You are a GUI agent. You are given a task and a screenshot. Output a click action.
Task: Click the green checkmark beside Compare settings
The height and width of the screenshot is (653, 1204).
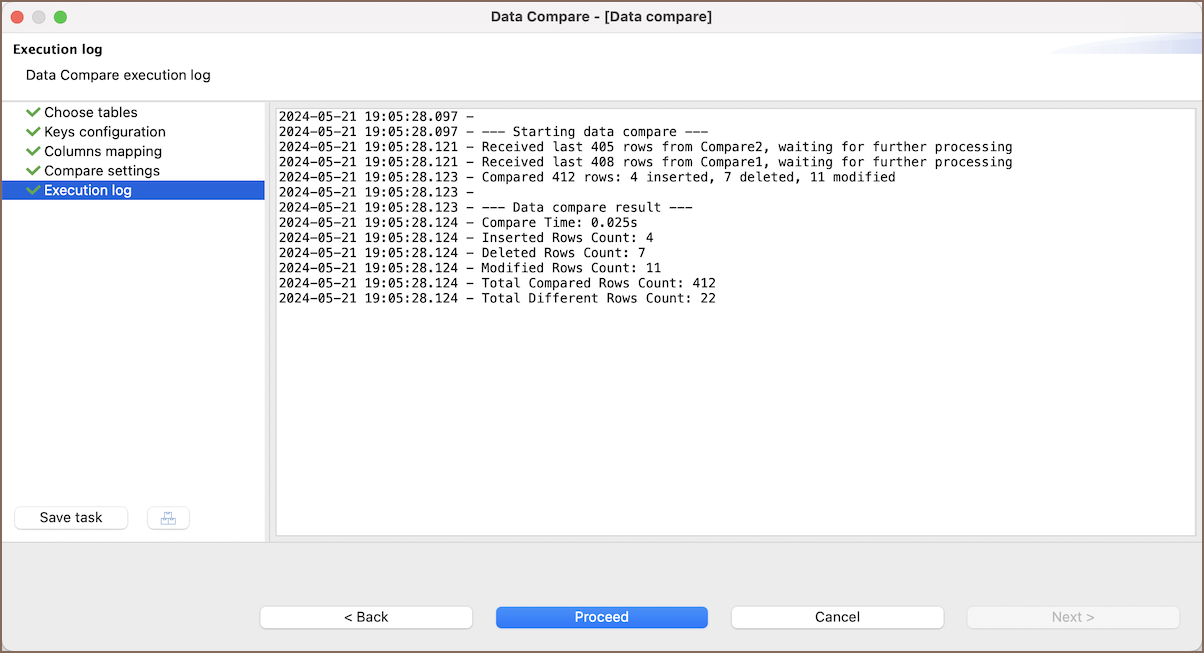tap(33, 171)
